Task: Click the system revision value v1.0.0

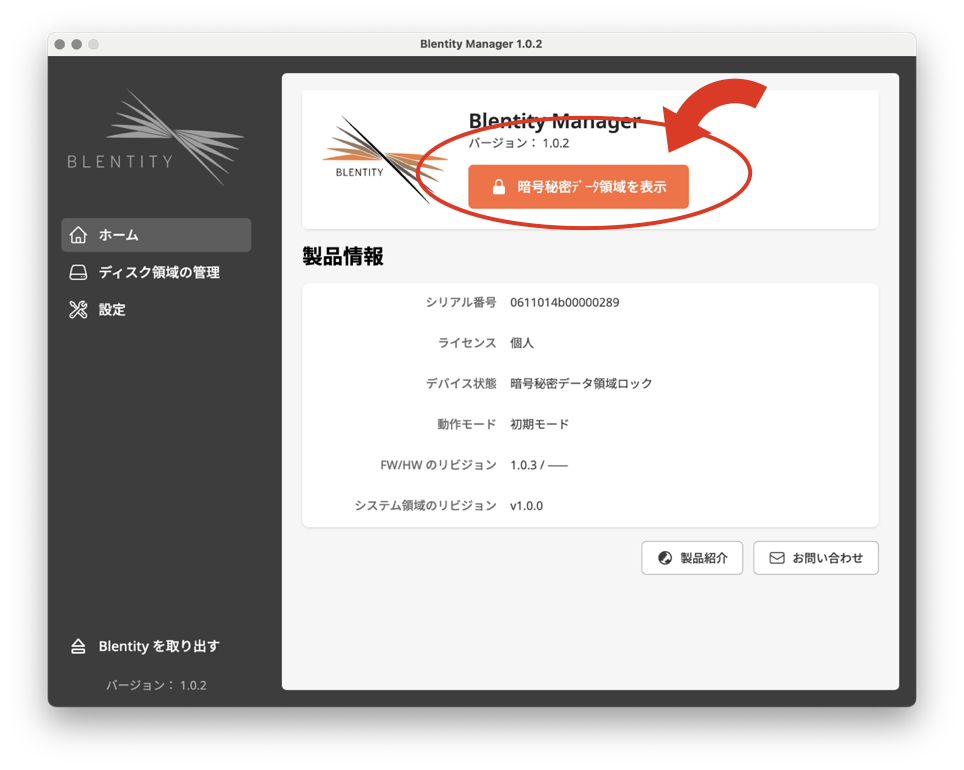Action: [x=526, y=506]
